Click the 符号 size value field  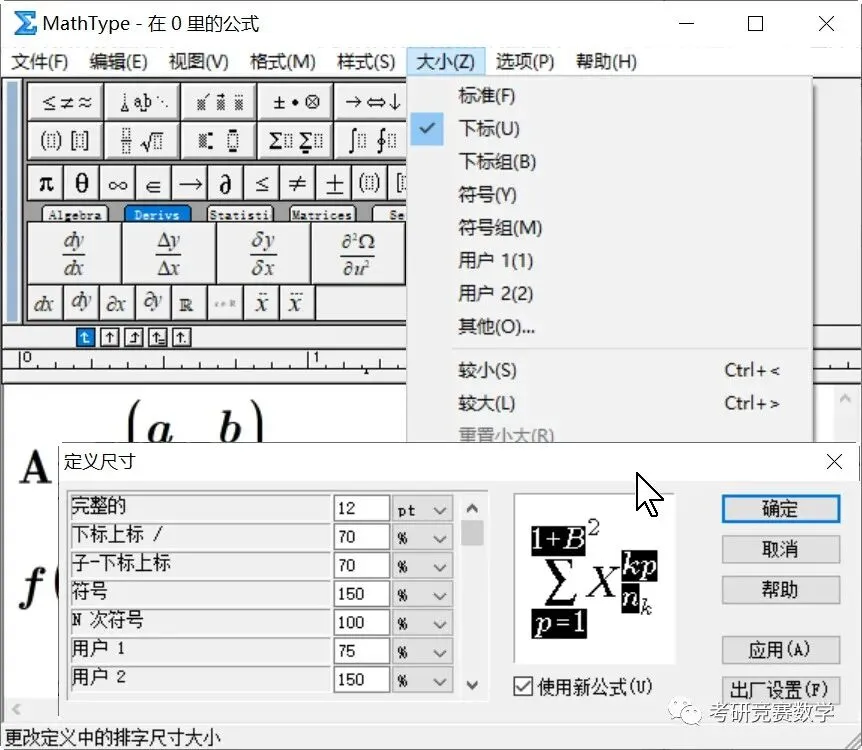click(361, 594)
